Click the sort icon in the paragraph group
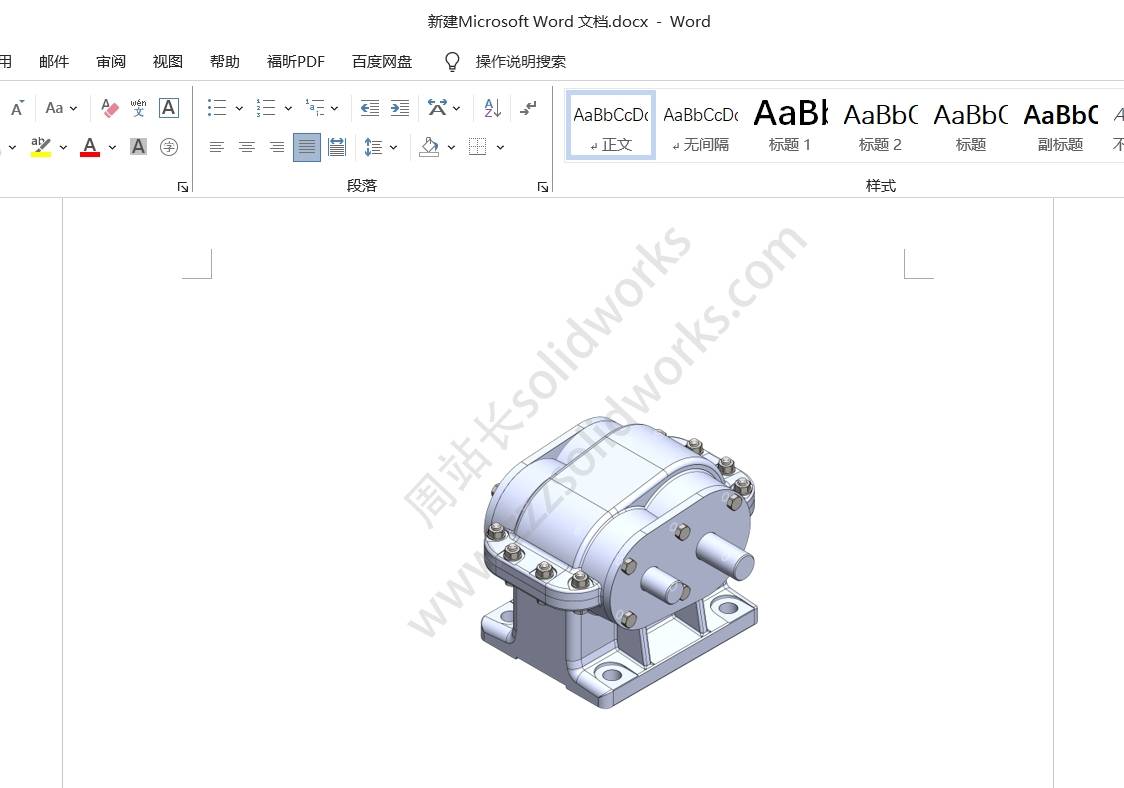Viewport: 1124px width, 788px height. click(491, 108)
